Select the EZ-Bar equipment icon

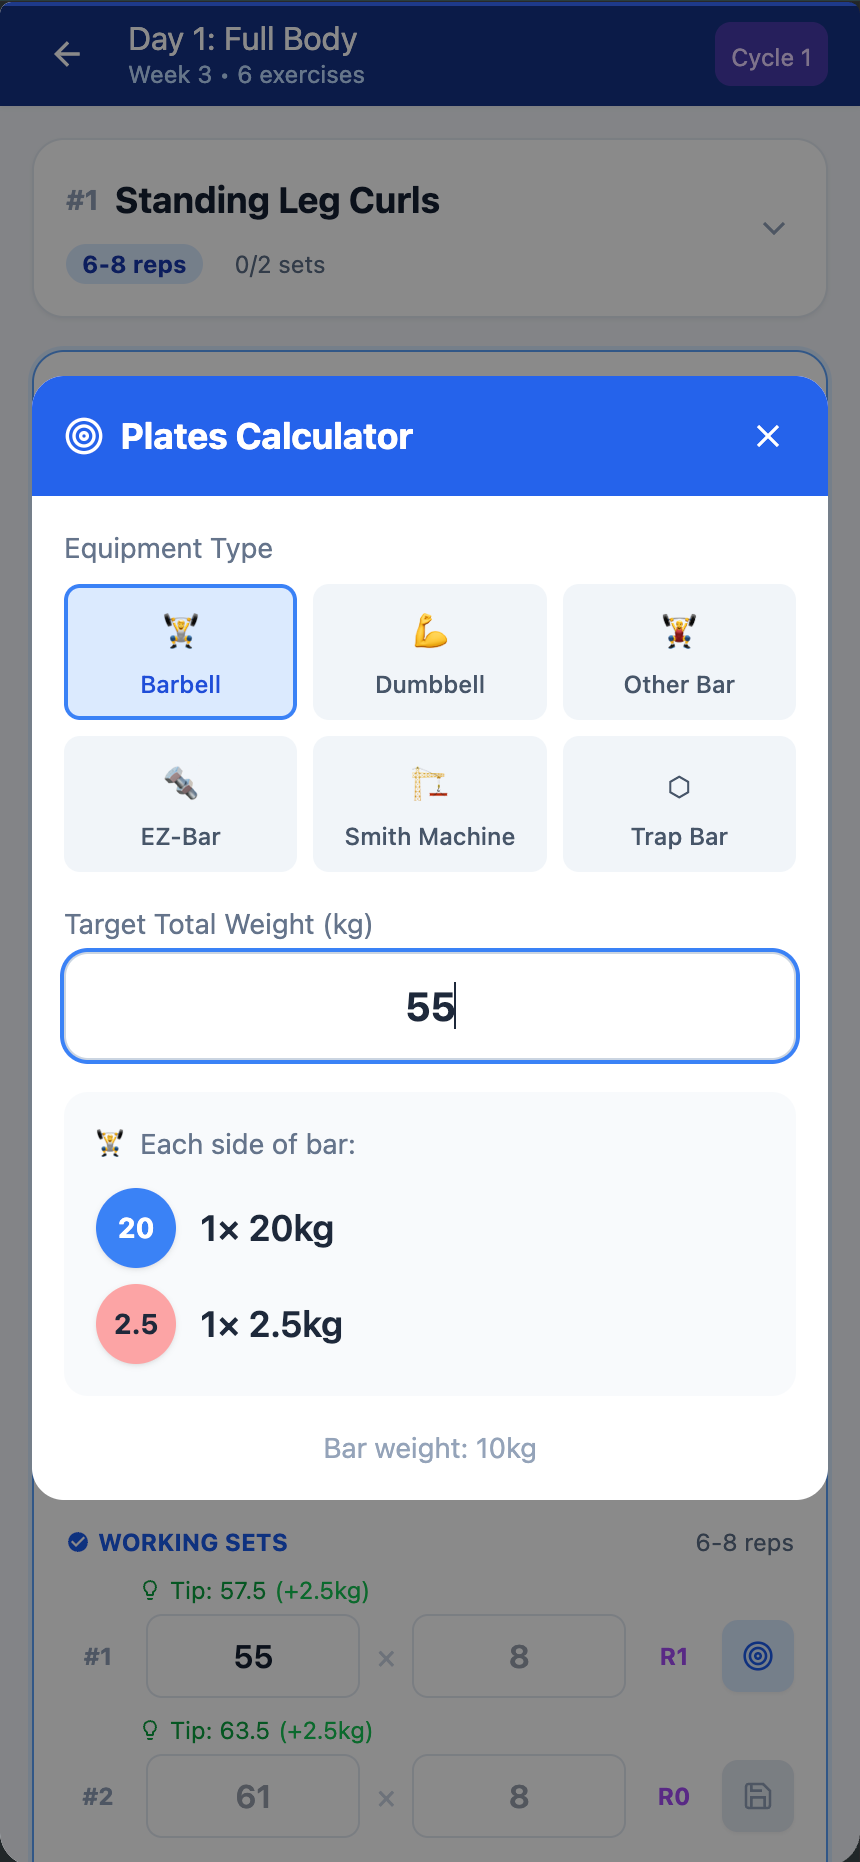(x=180, y=783)
